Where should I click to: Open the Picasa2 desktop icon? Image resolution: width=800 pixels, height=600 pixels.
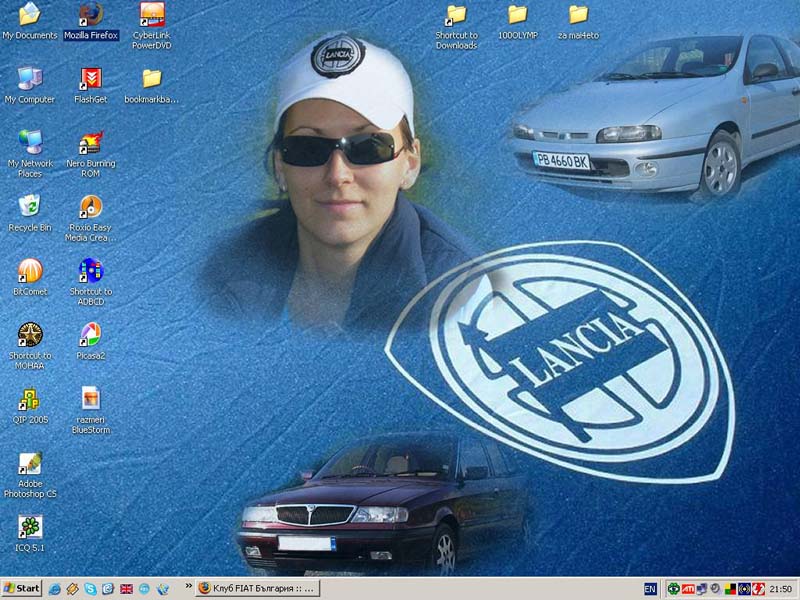coord(90,334)
